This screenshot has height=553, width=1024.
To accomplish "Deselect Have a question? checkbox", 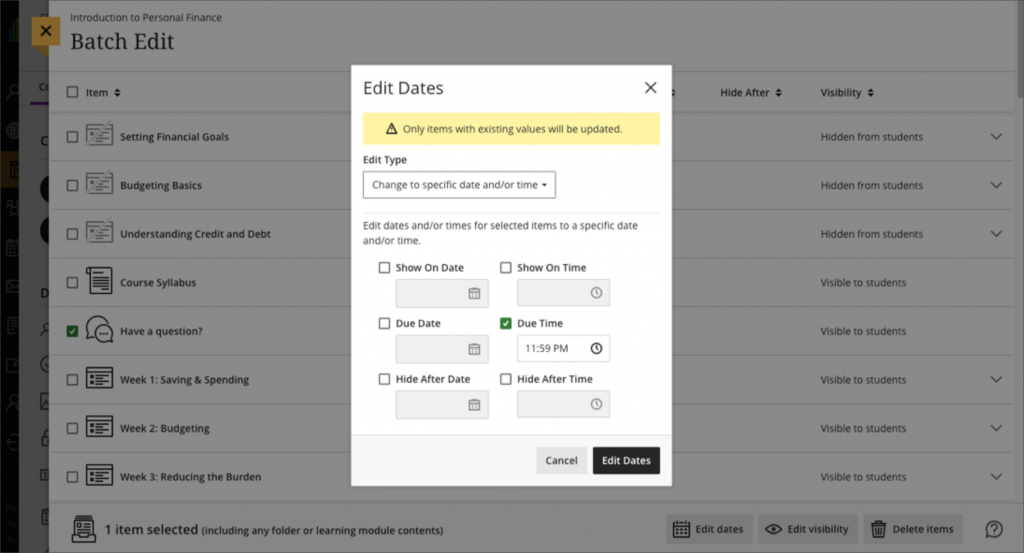I will (x=72, y=331).
